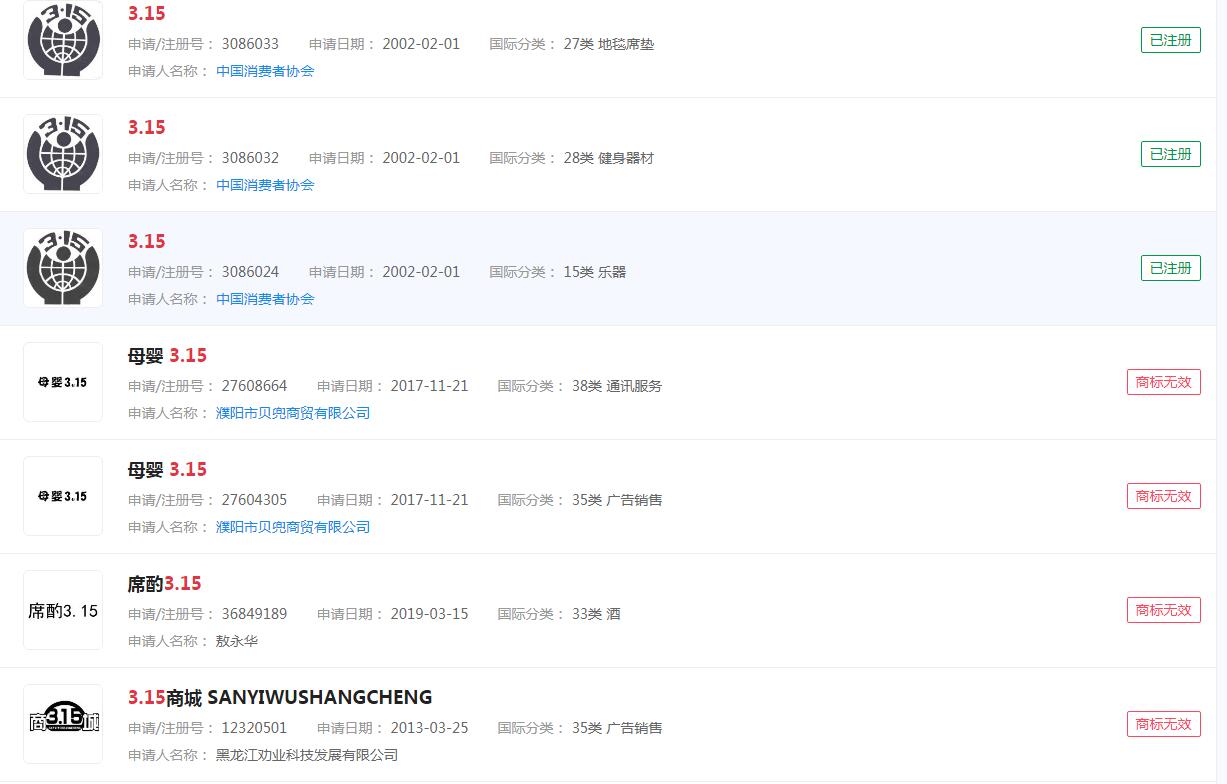Open applicant 濮阳市贝兜商贸有限公司 for registration 27608664
This screenshot has height=784, width=1227.
(293, 413)
